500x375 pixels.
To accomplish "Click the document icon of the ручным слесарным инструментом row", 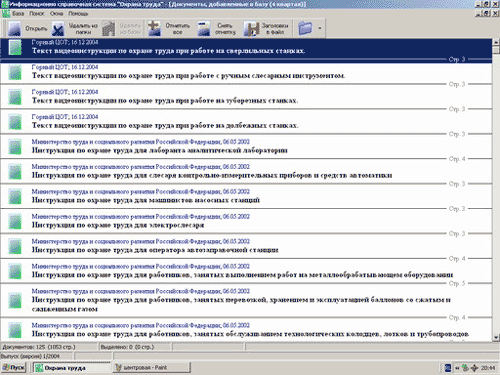I will [15, 72].
